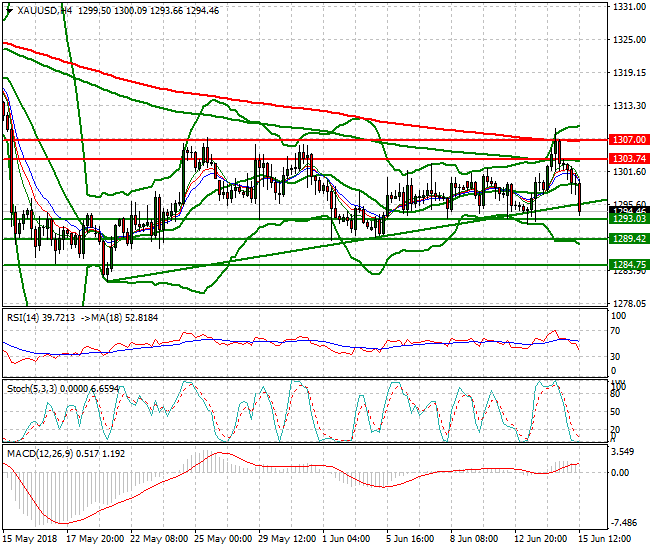Click the 1284.75 green support price label
The width and height of the screenshot is (650, 550).
click(629, 264)
